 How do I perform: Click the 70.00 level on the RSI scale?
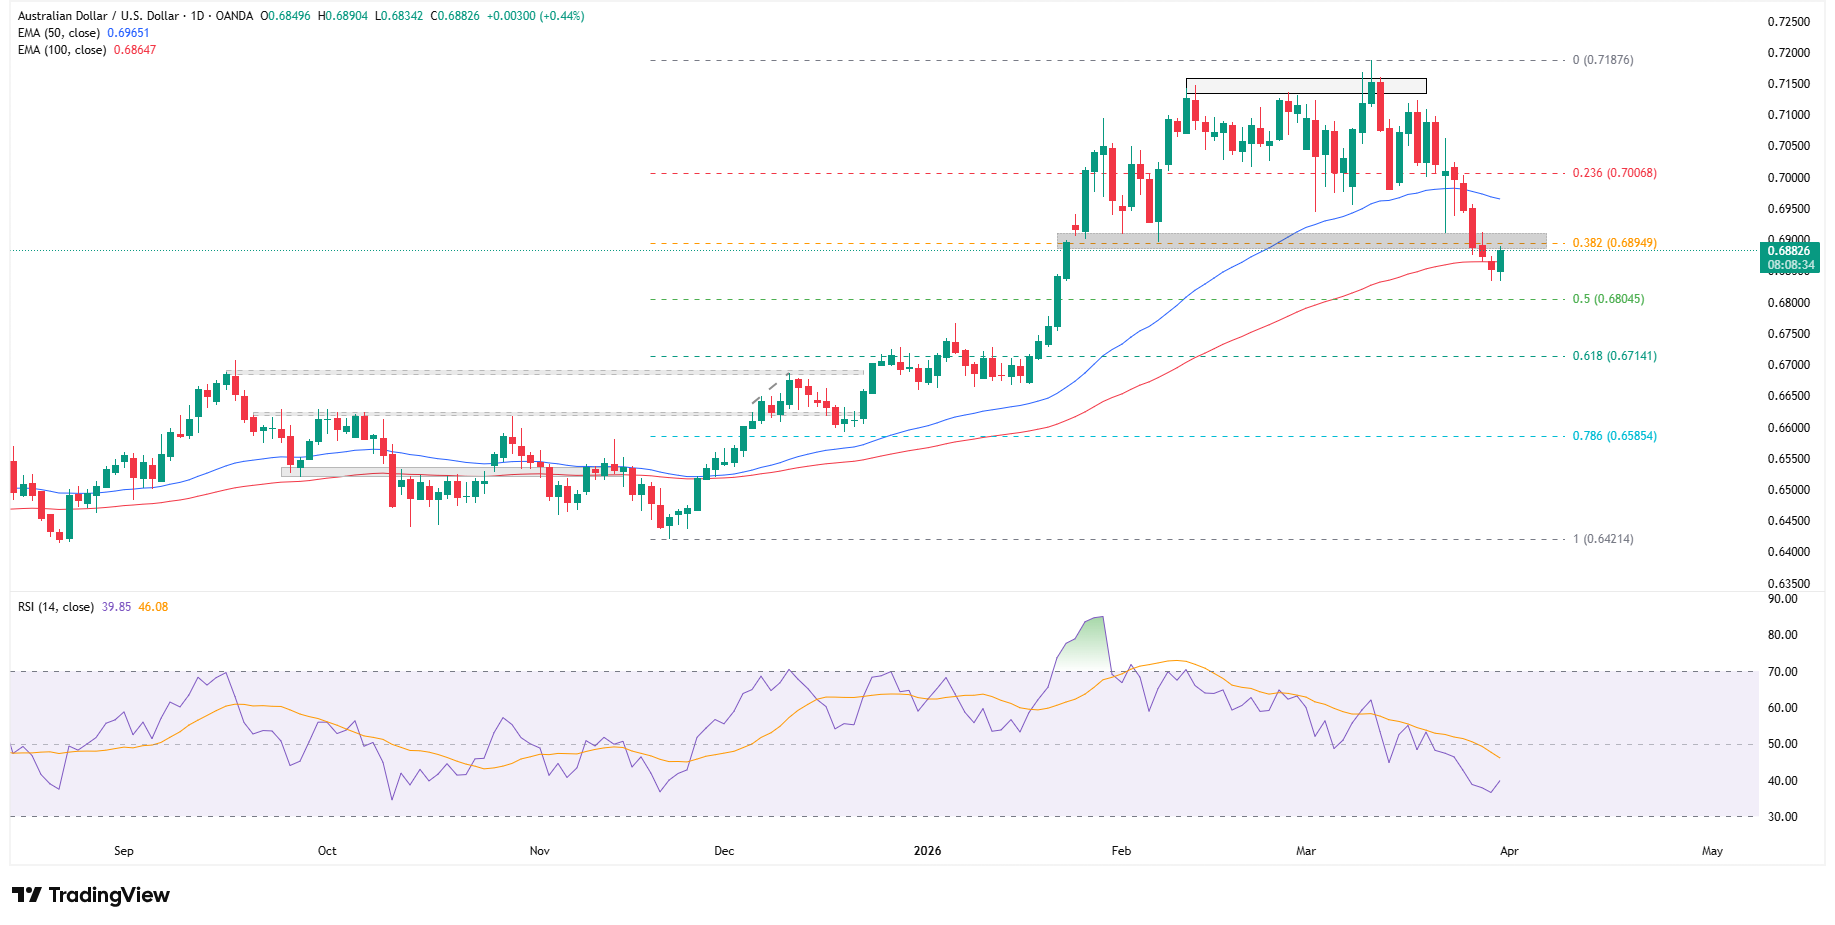click(x=1782, y=672)
